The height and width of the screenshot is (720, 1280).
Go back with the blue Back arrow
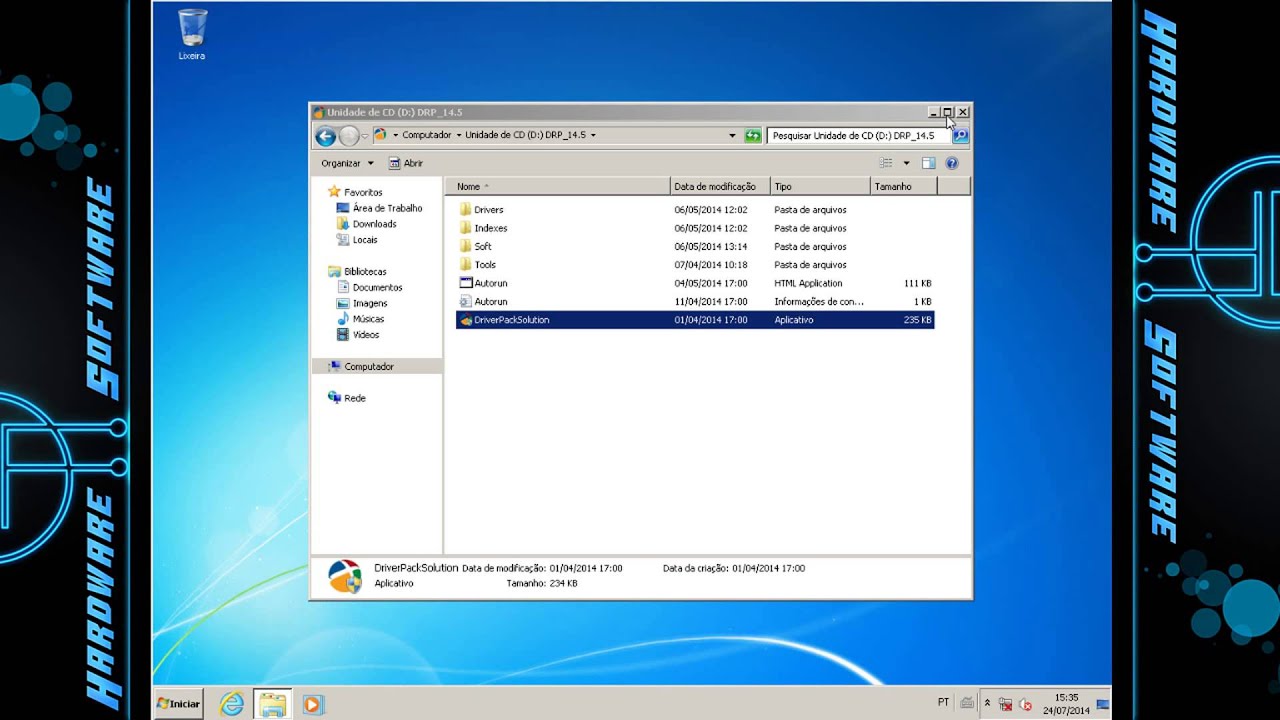tap(325, 136)
